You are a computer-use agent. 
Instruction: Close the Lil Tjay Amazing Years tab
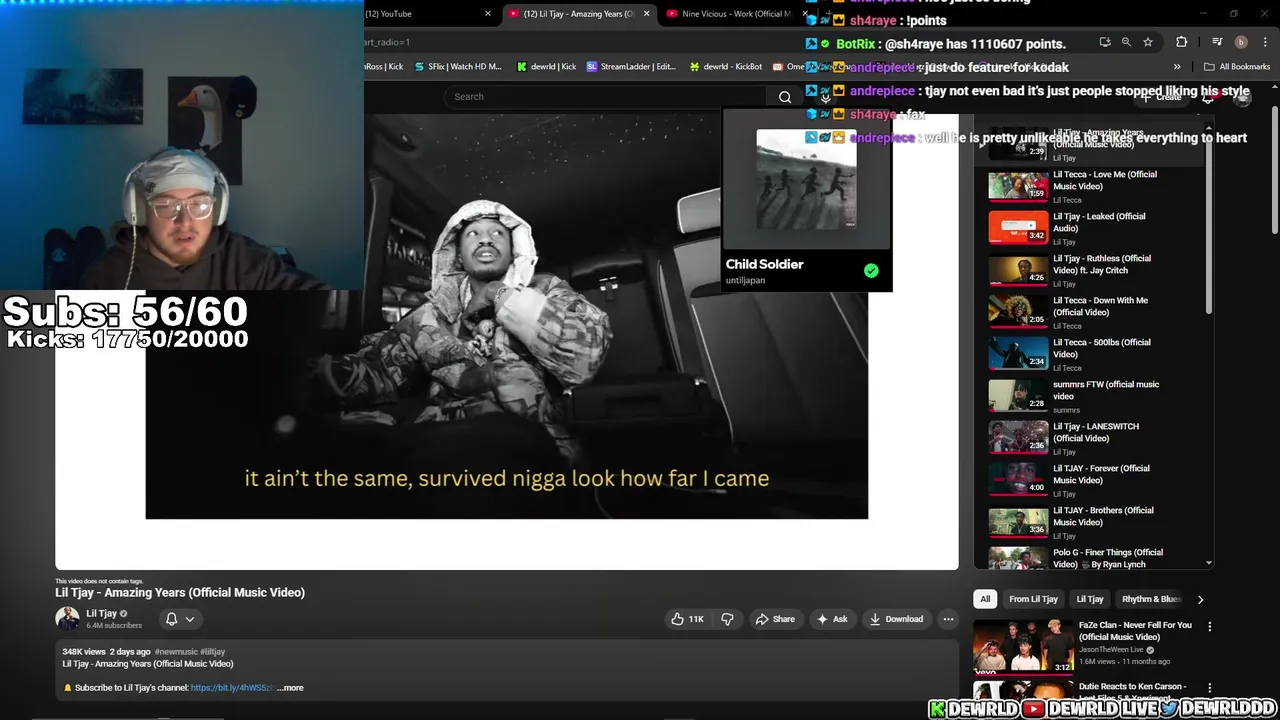646,14
